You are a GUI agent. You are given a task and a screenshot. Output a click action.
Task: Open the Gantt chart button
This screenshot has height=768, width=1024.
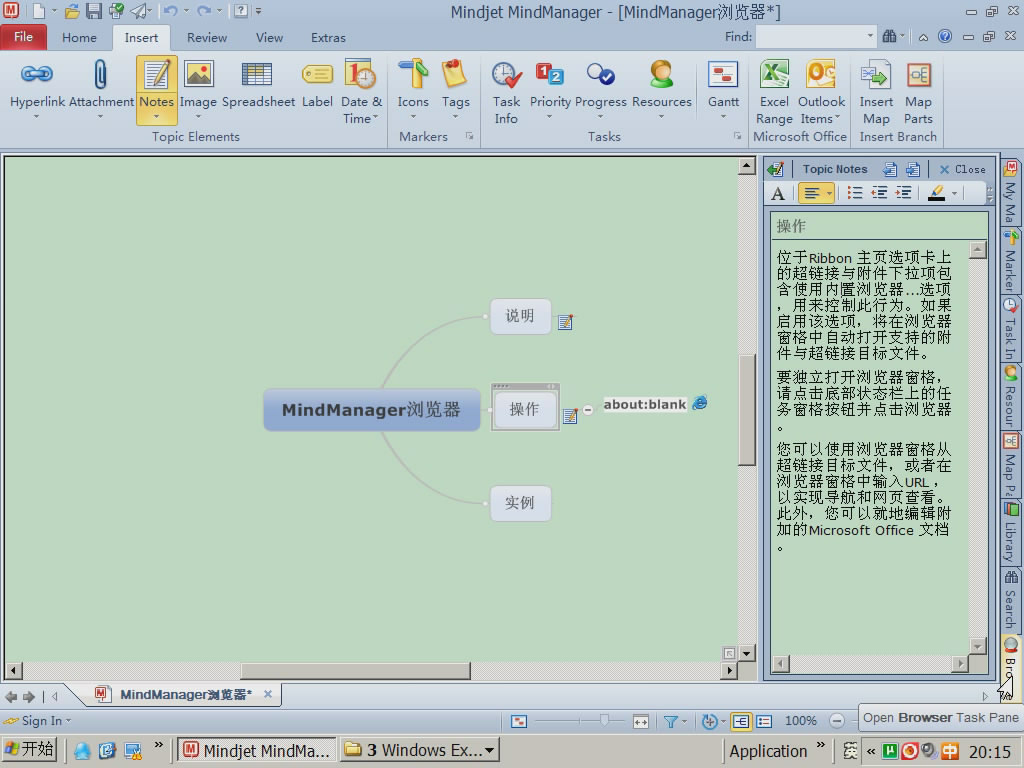coord(723,86)
